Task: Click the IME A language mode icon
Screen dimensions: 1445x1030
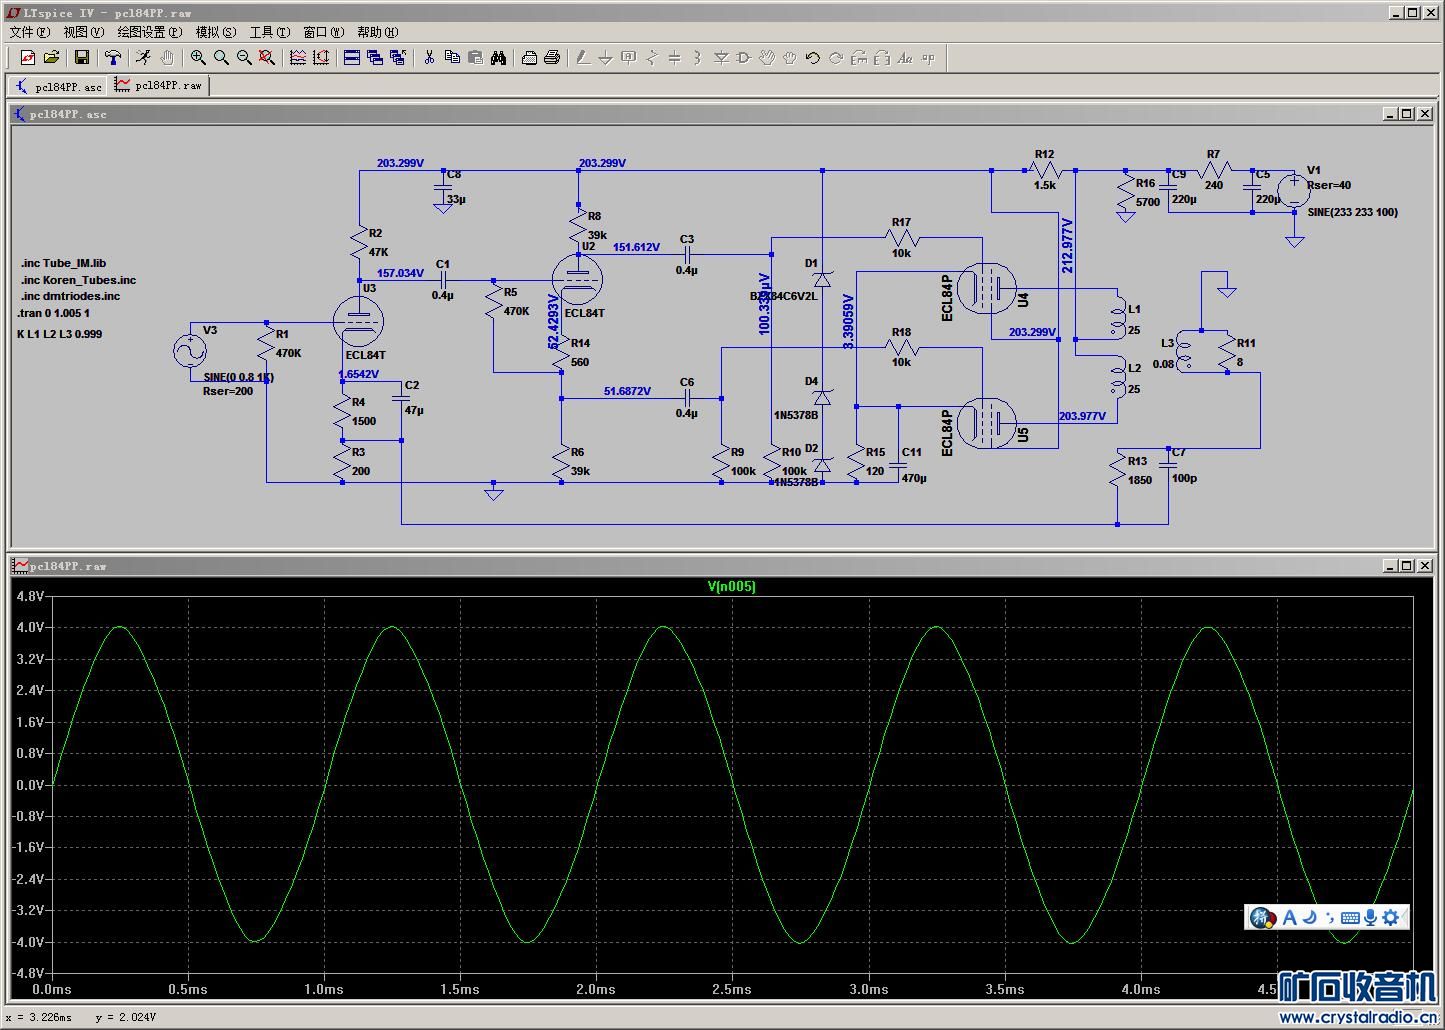Action: click(1289, 917)
